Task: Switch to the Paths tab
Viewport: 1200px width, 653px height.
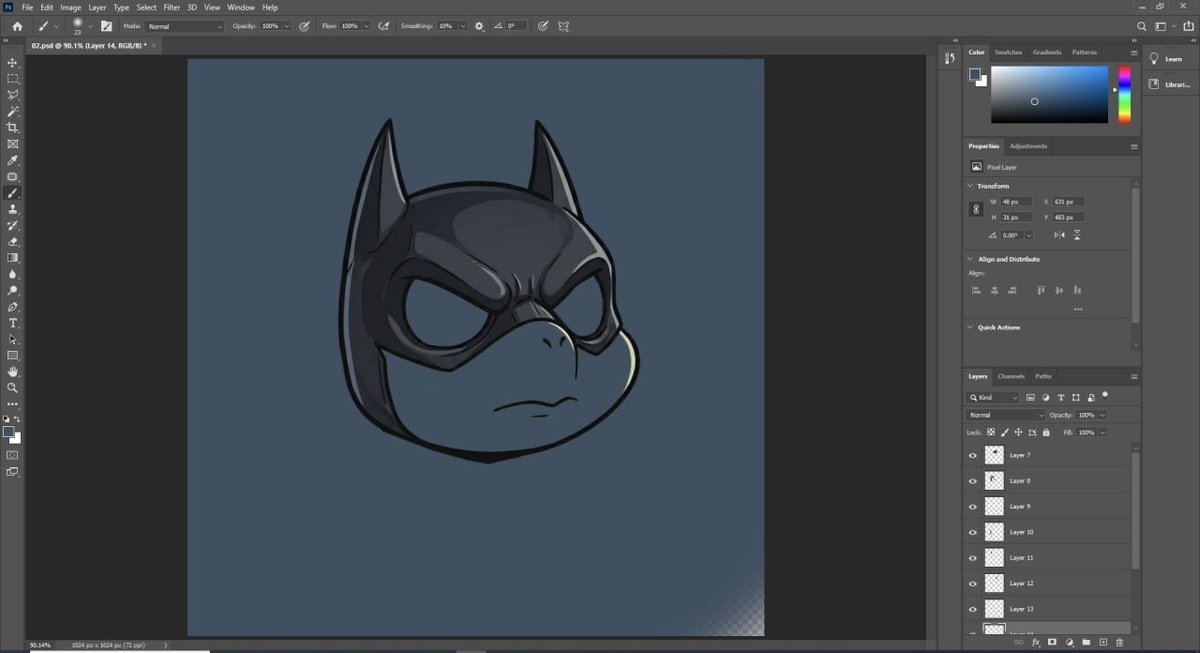Action: point(1043,376)
